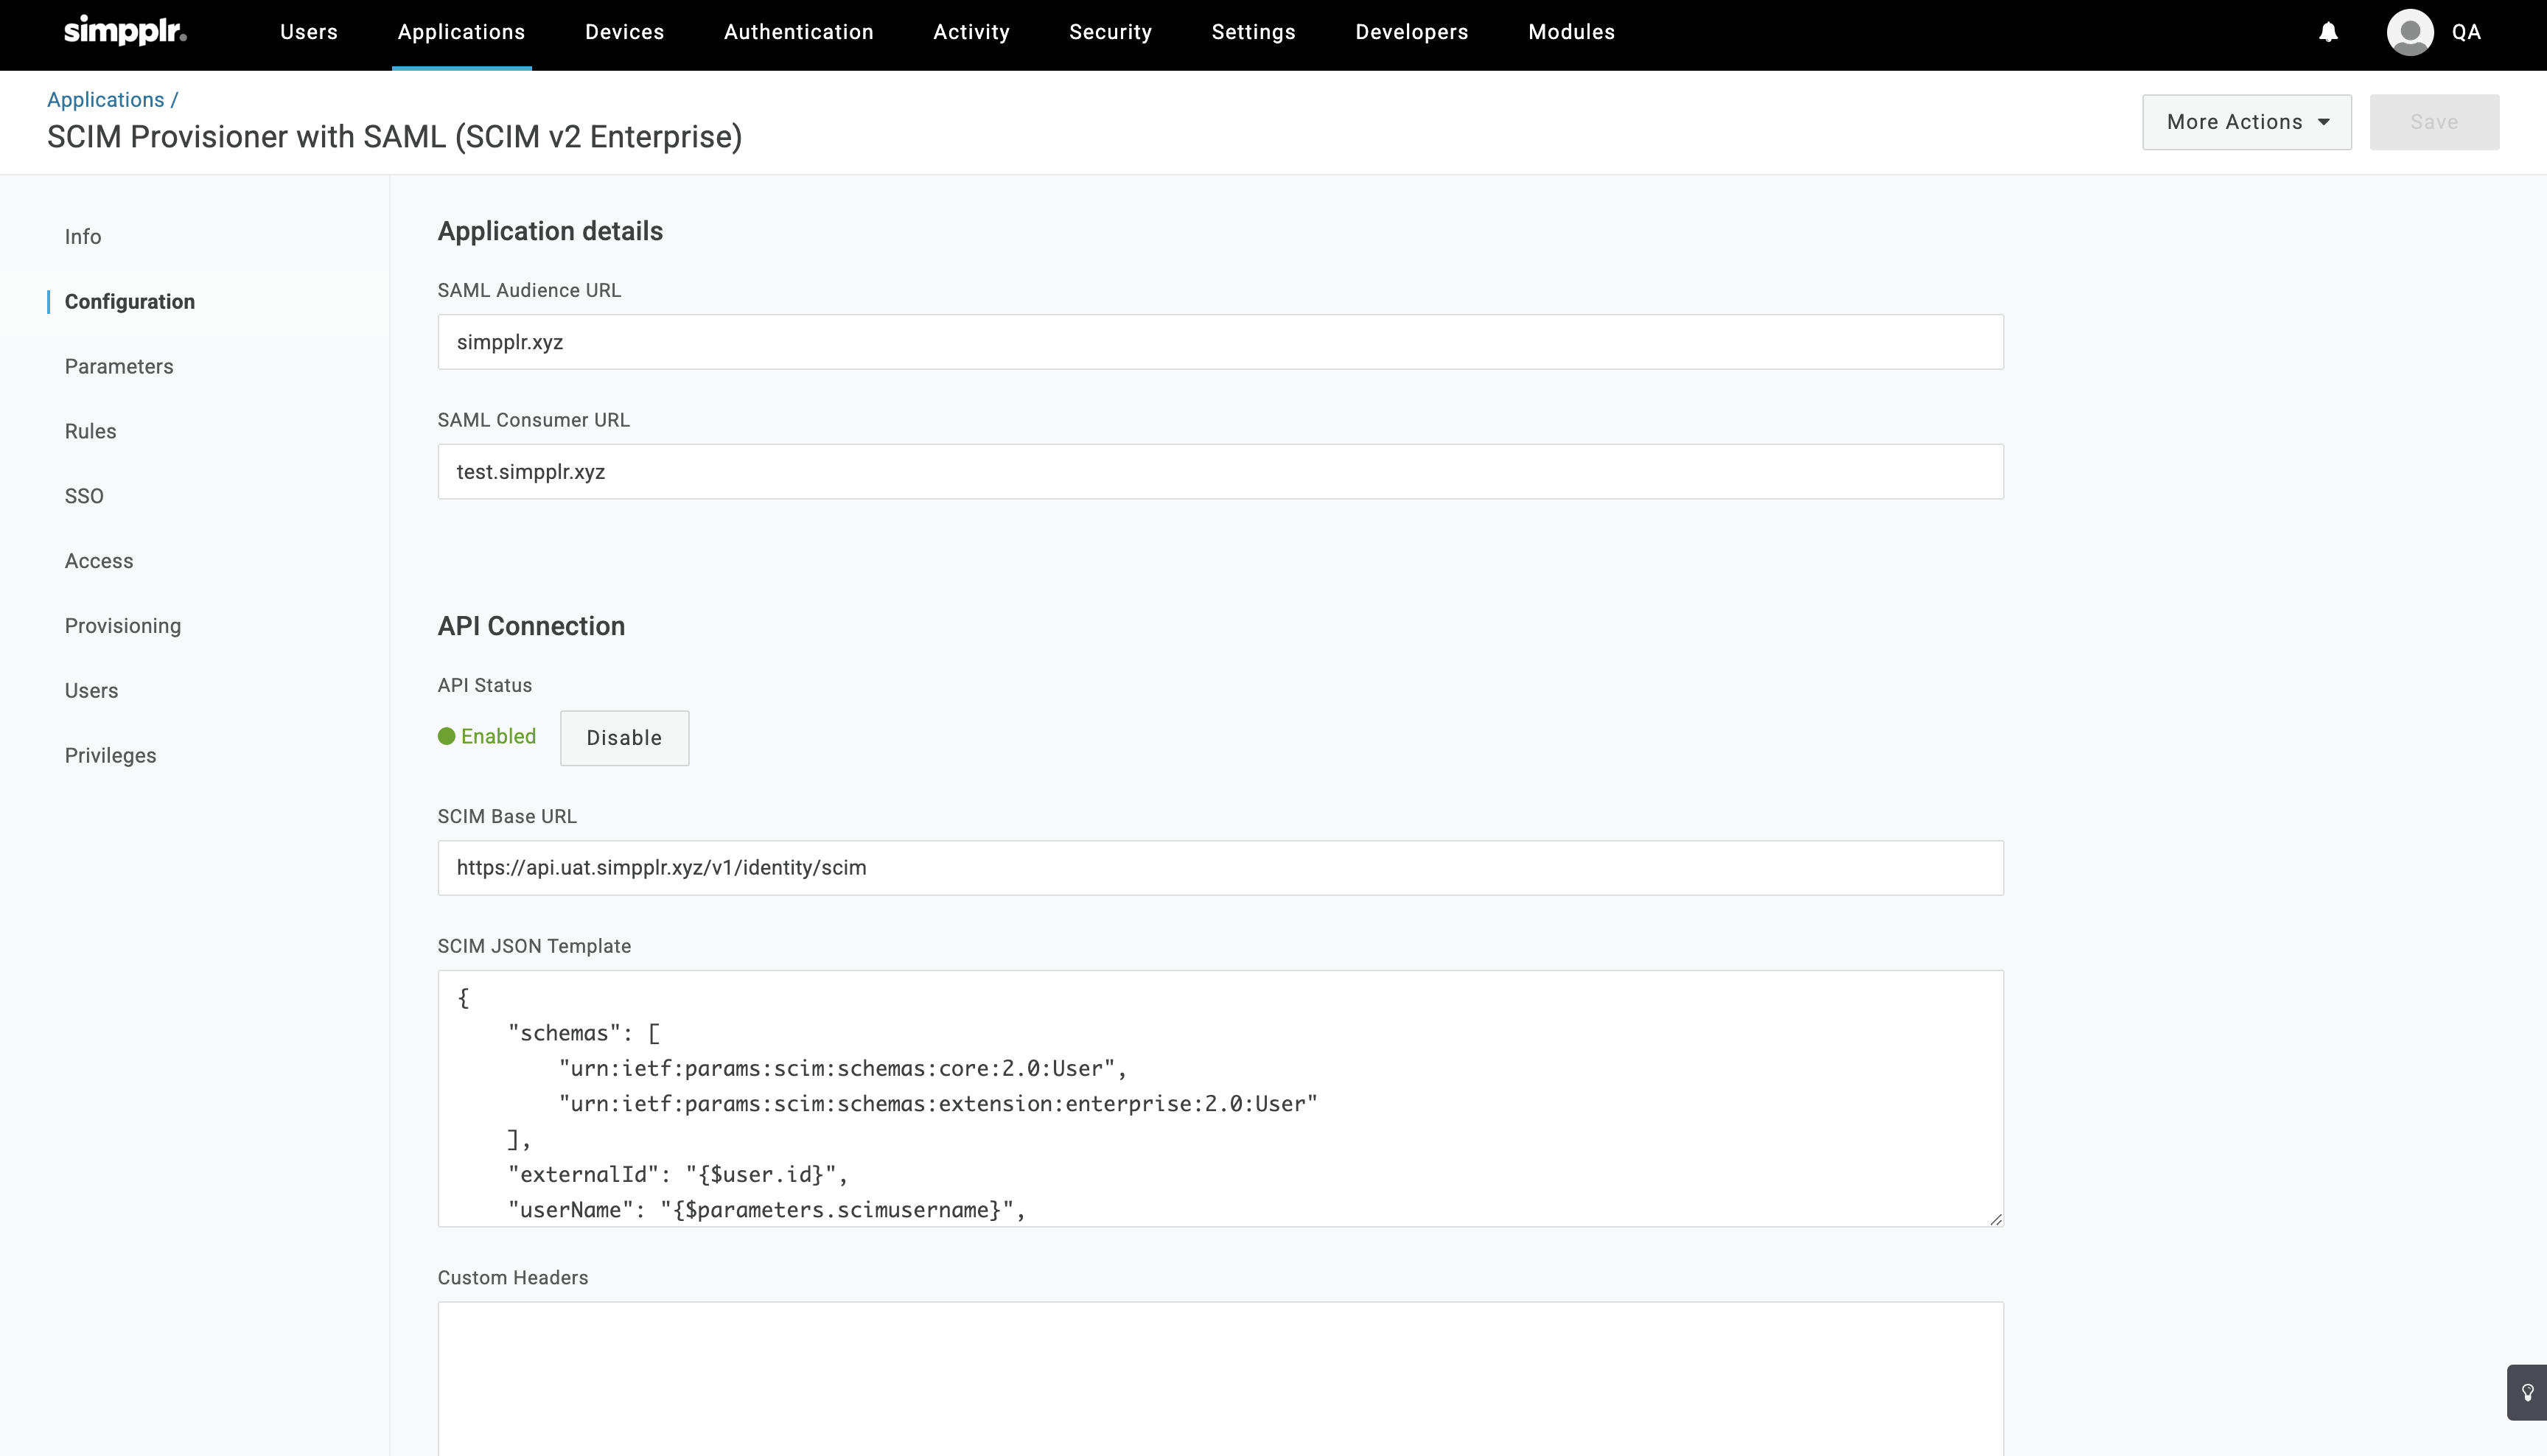Click into the SAML Audience URL field
The height and width of the screenshot is (1456, 2547).
click(1220, 342)
